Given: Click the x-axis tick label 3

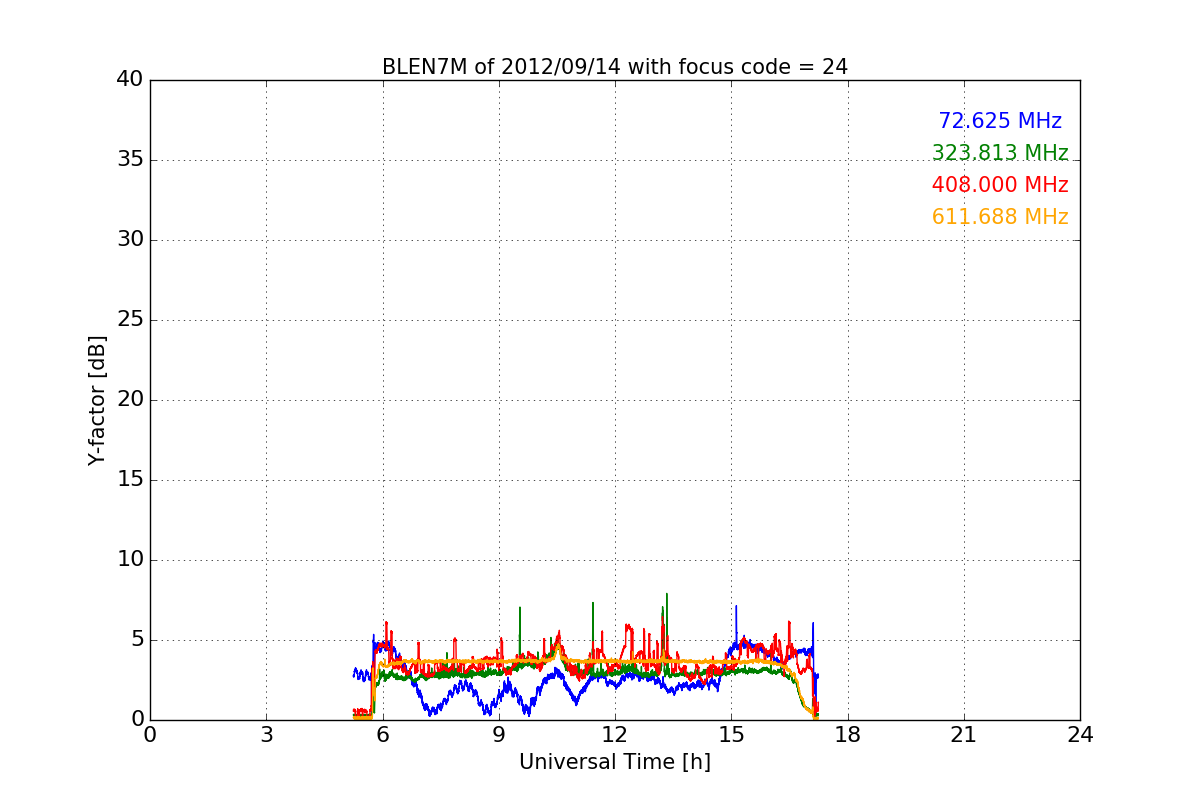Looking at the screenshot, I should [x=266, y=735].
